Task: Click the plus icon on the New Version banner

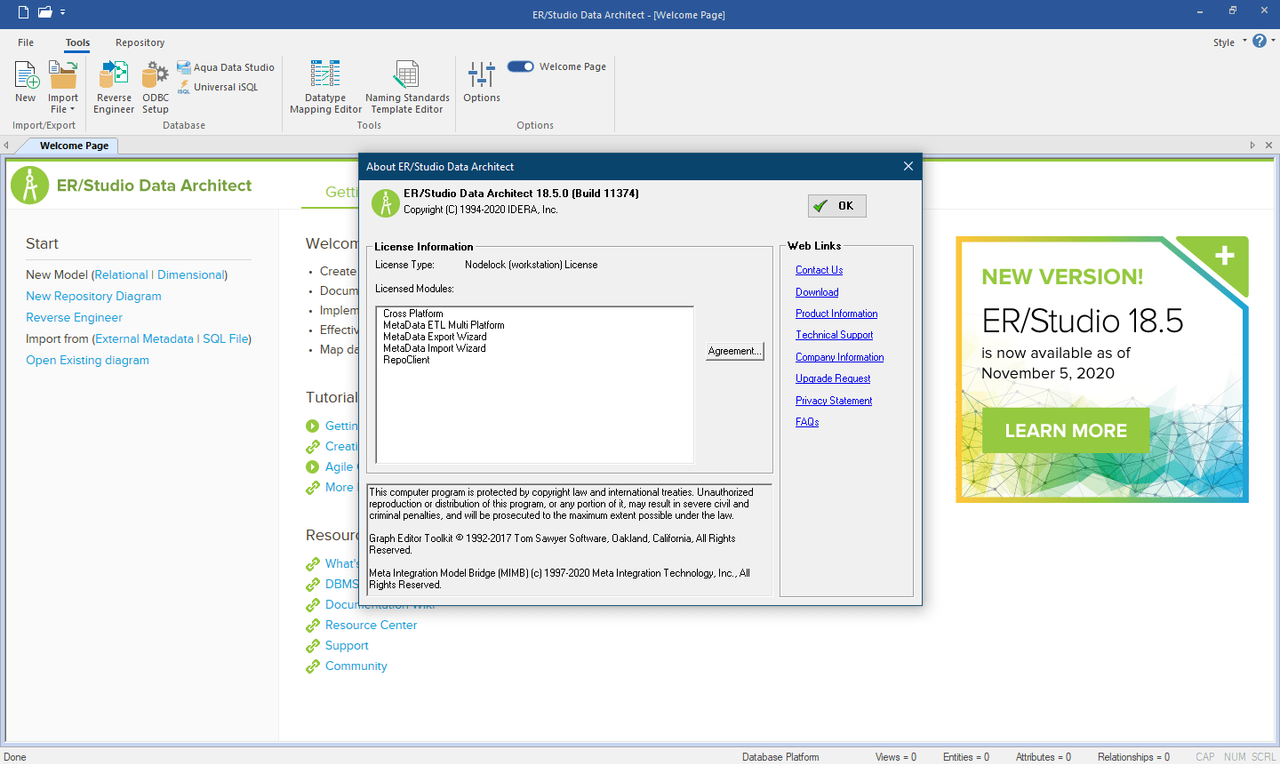Action: 1224,255
